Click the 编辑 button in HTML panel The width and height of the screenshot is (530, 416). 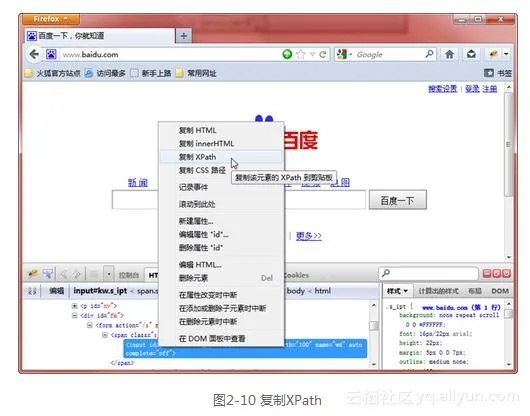56,291
